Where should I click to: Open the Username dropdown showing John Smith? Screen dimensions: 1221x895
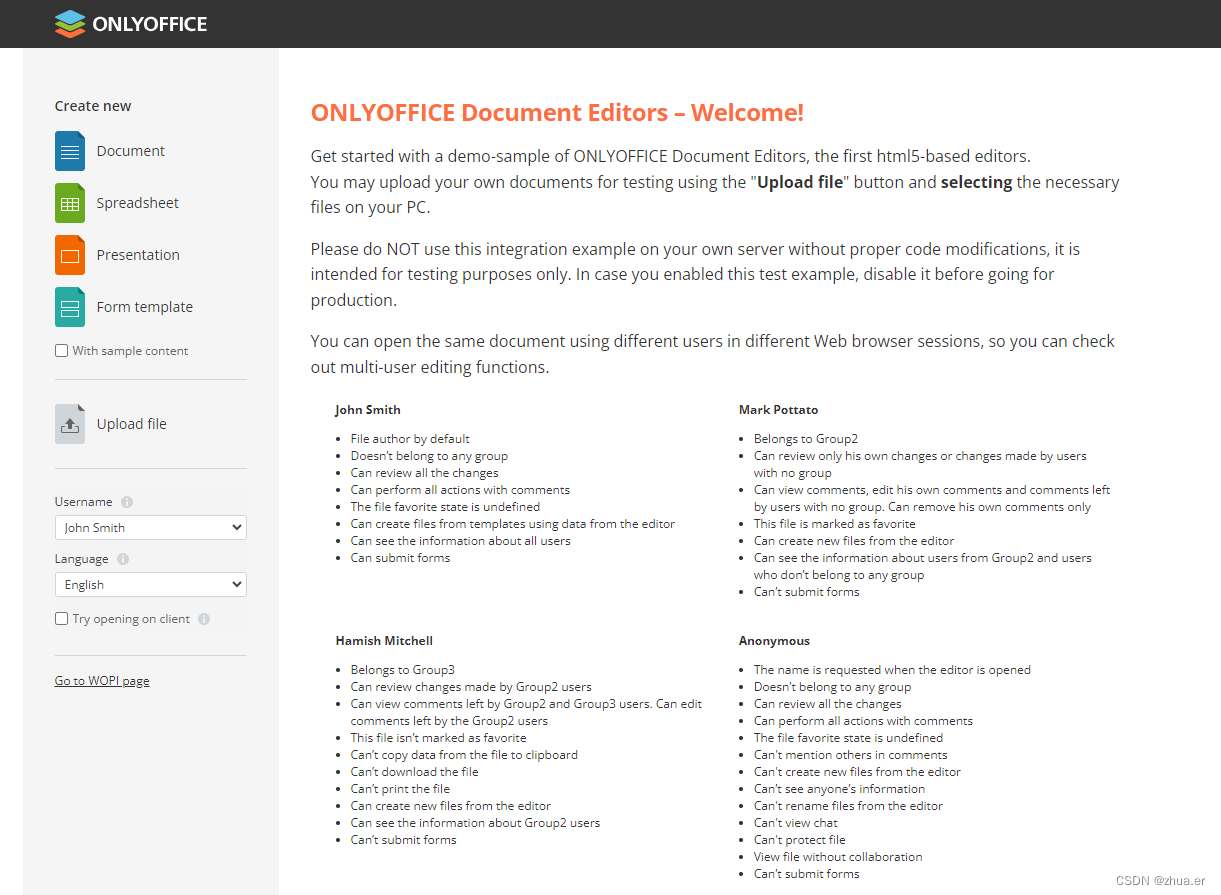click(151, 527)
